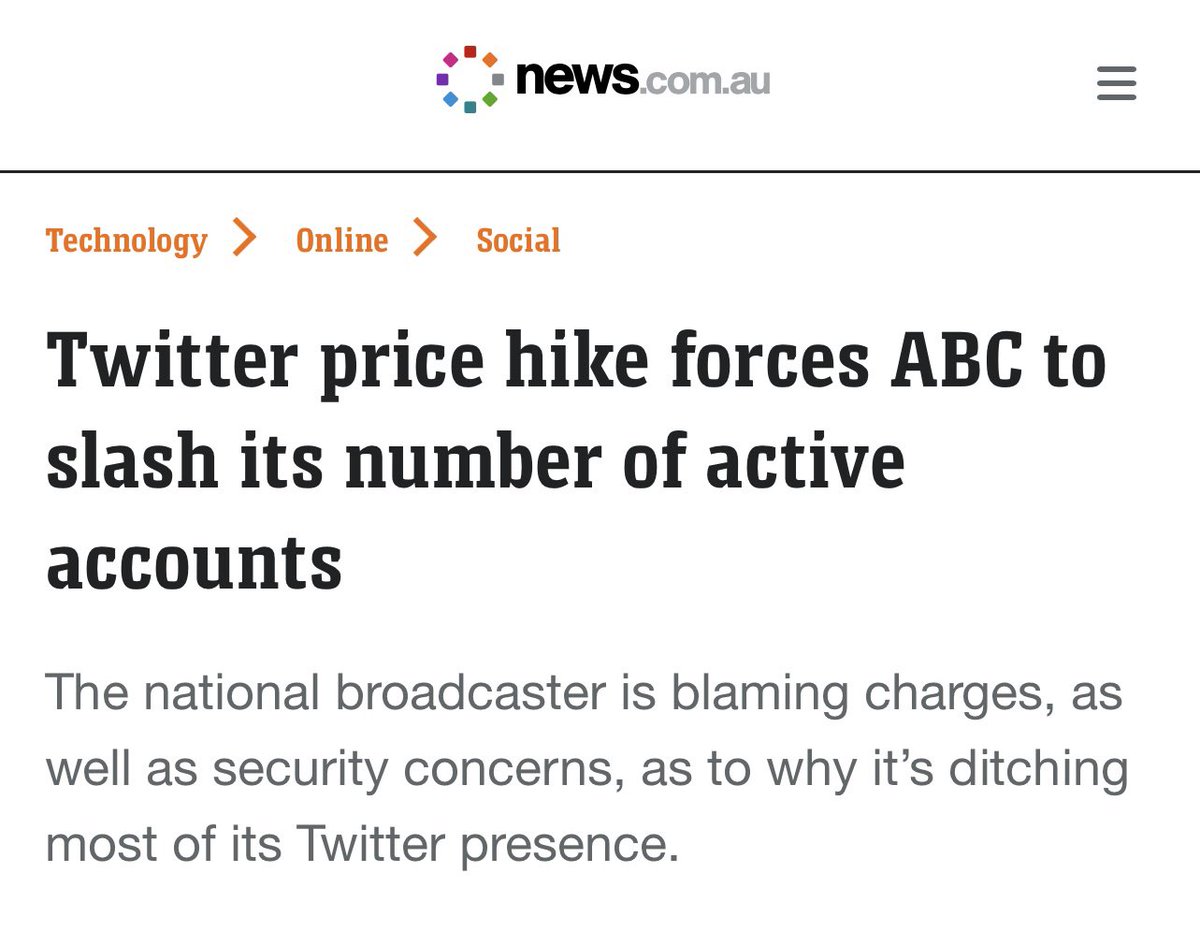Go to the Technology section breadcrumb

point(126,240)
